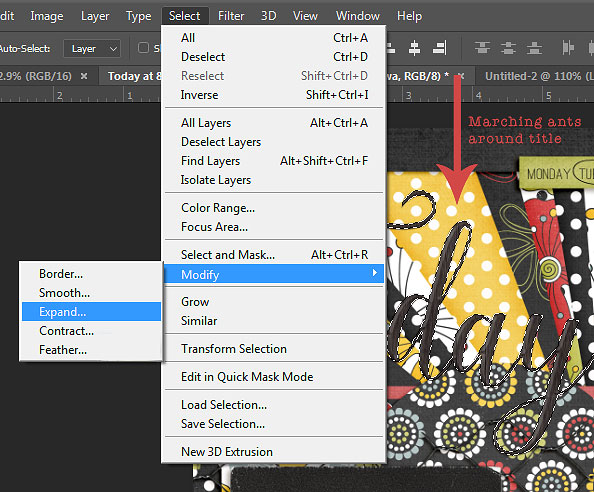Image resolution: width=594 pixels, height=492 pixels.
Task: Click the align horizontal centers icon
Action: point(414,48)
